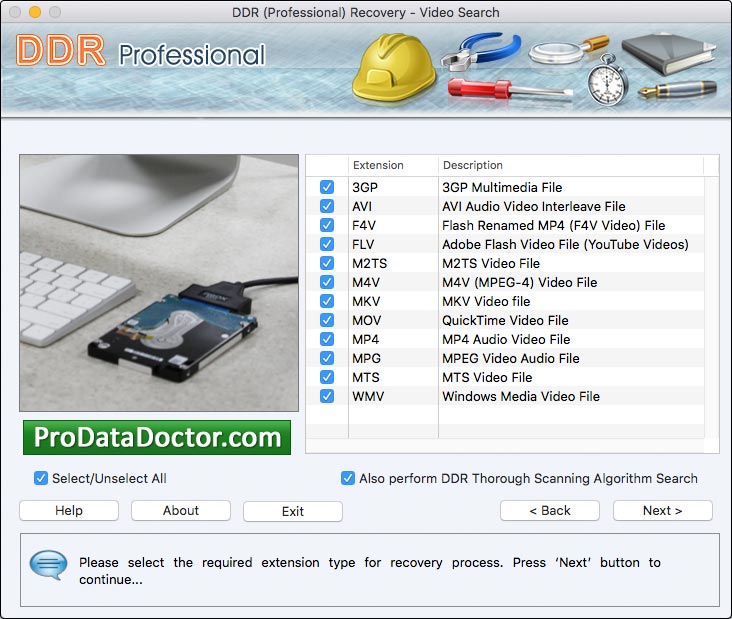Click the red screwdriver icon
The height and width of the screenshot is (619, 732).
tap(509, 89)
